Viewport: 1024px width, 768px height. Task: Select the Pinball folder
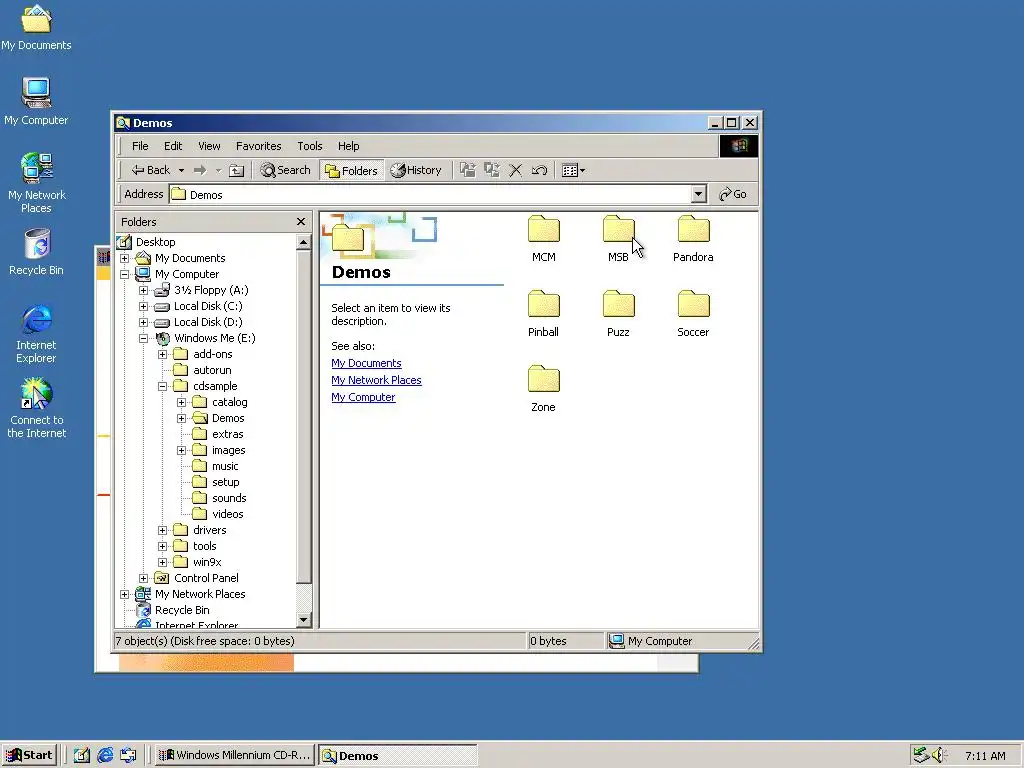543,313
